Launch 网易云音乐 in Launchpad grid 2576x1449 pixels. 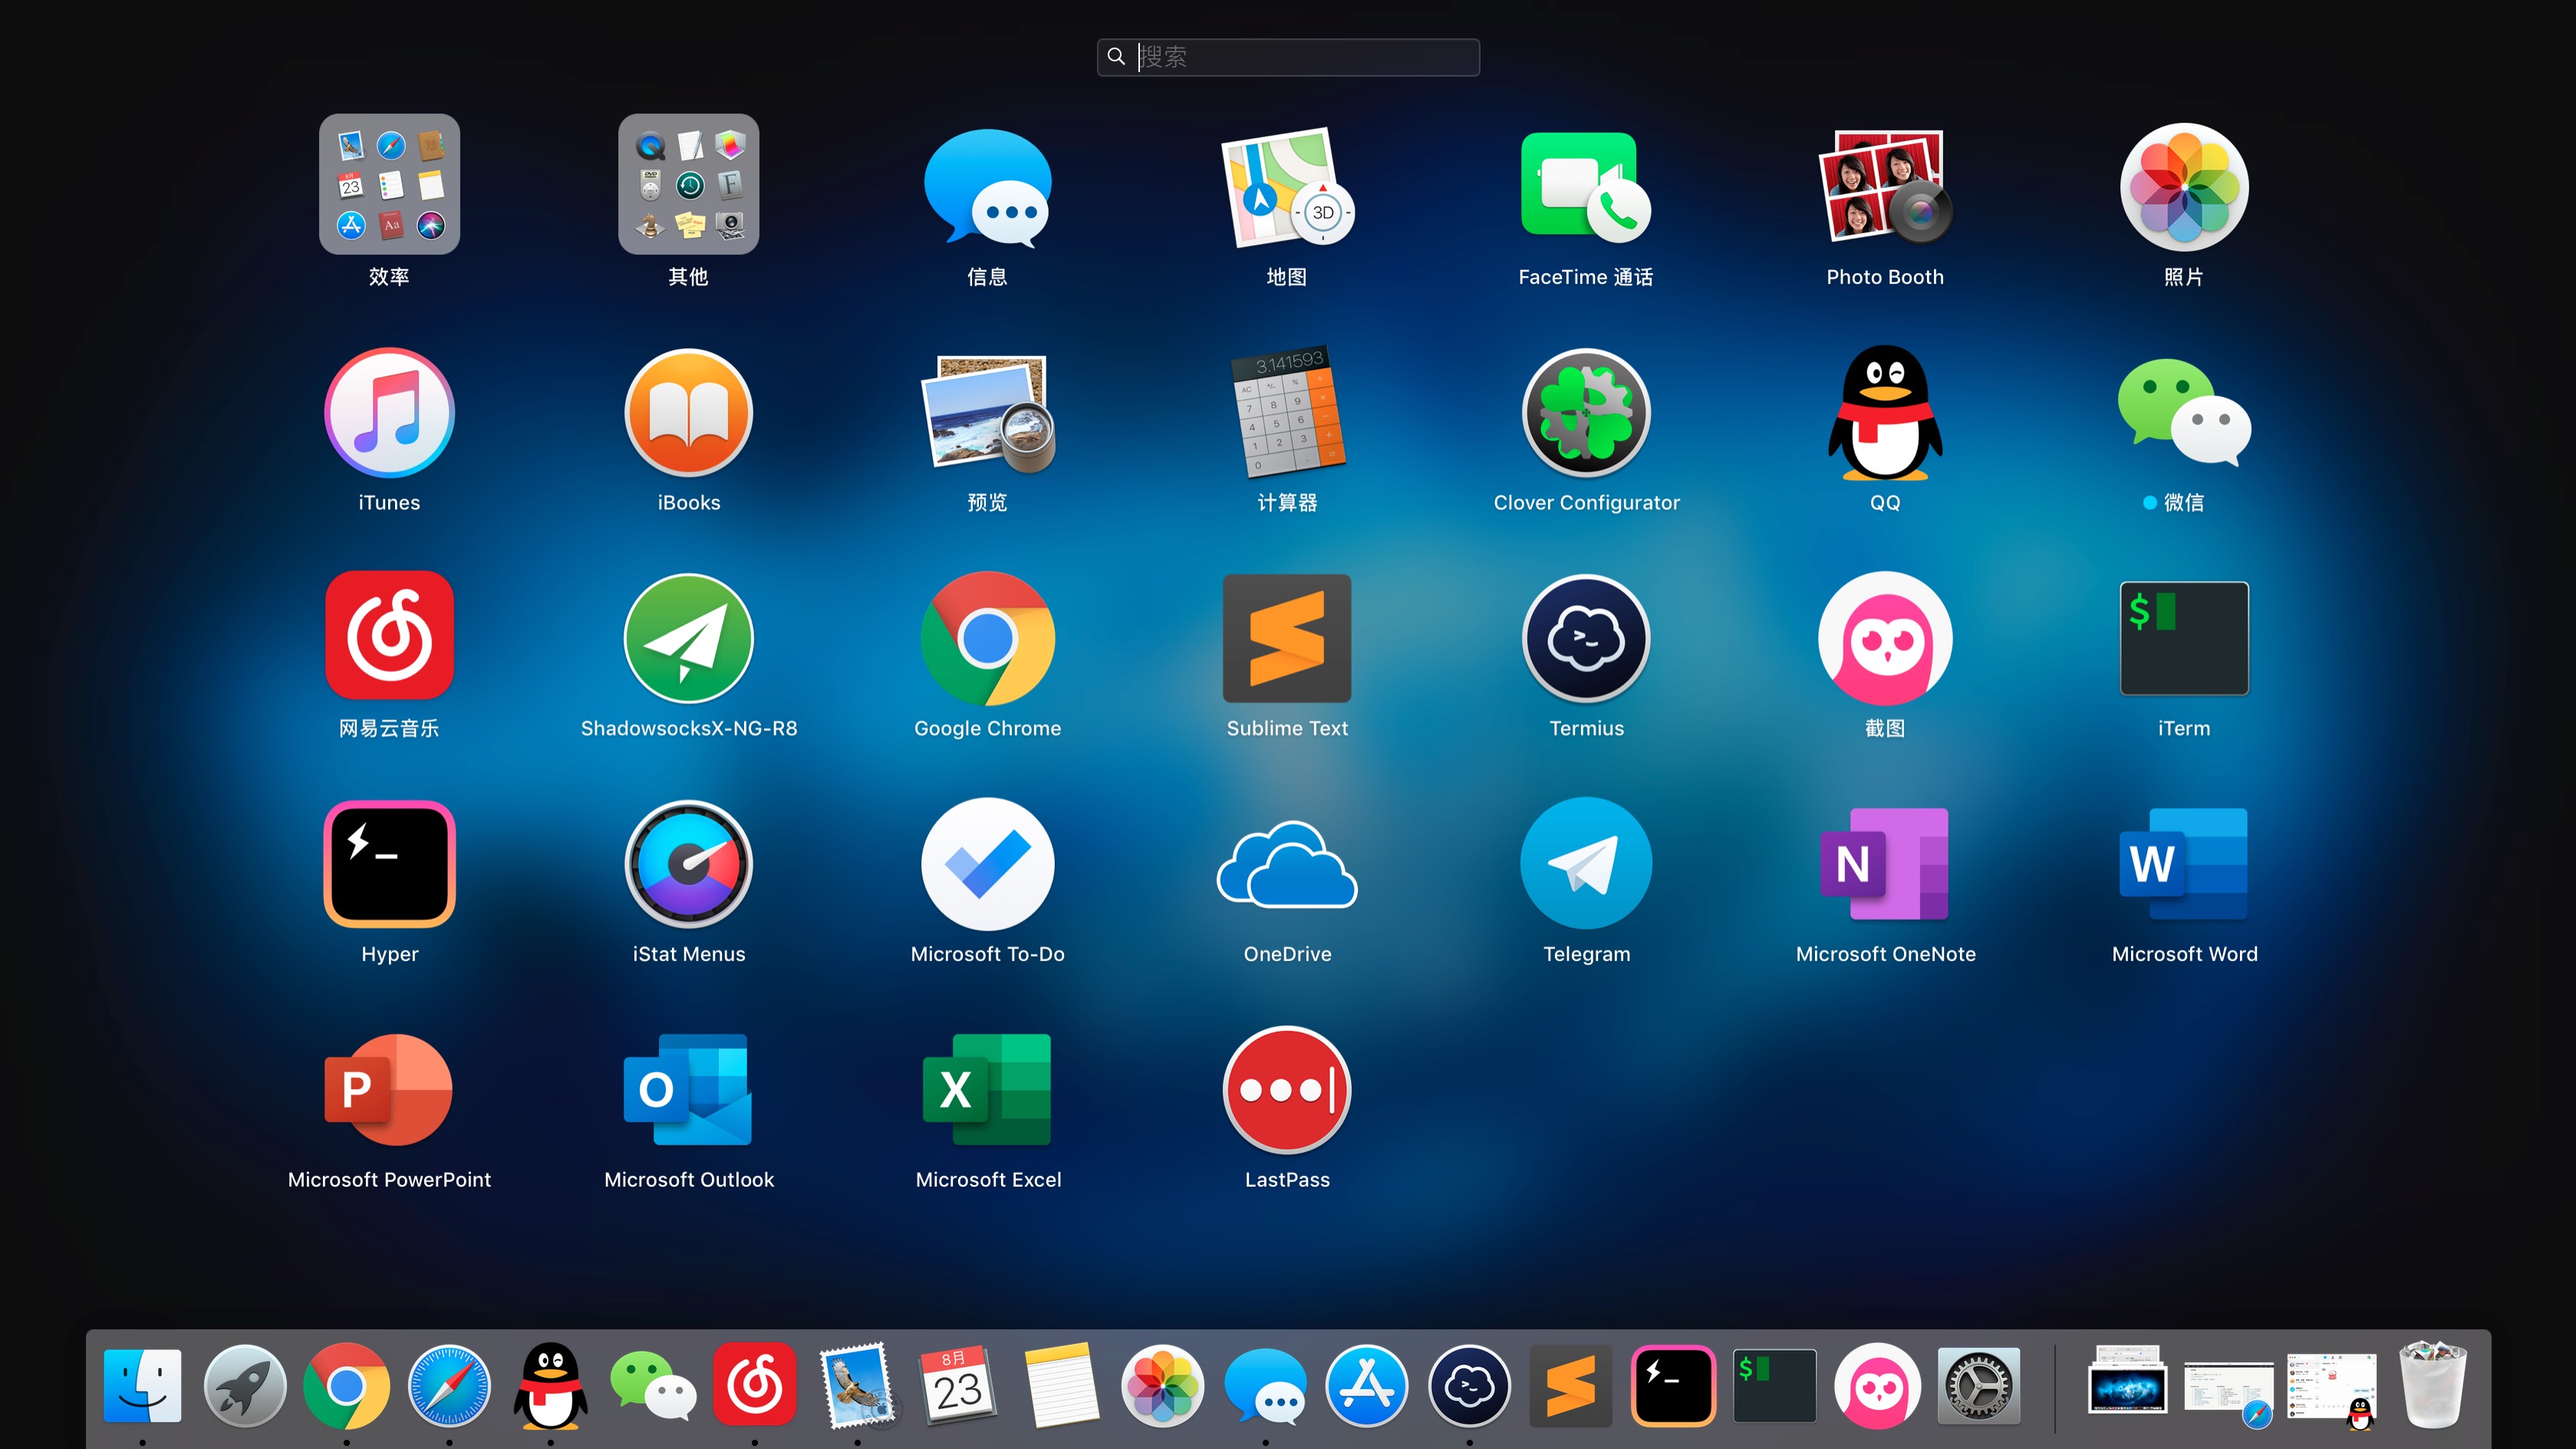coord(389,636)
